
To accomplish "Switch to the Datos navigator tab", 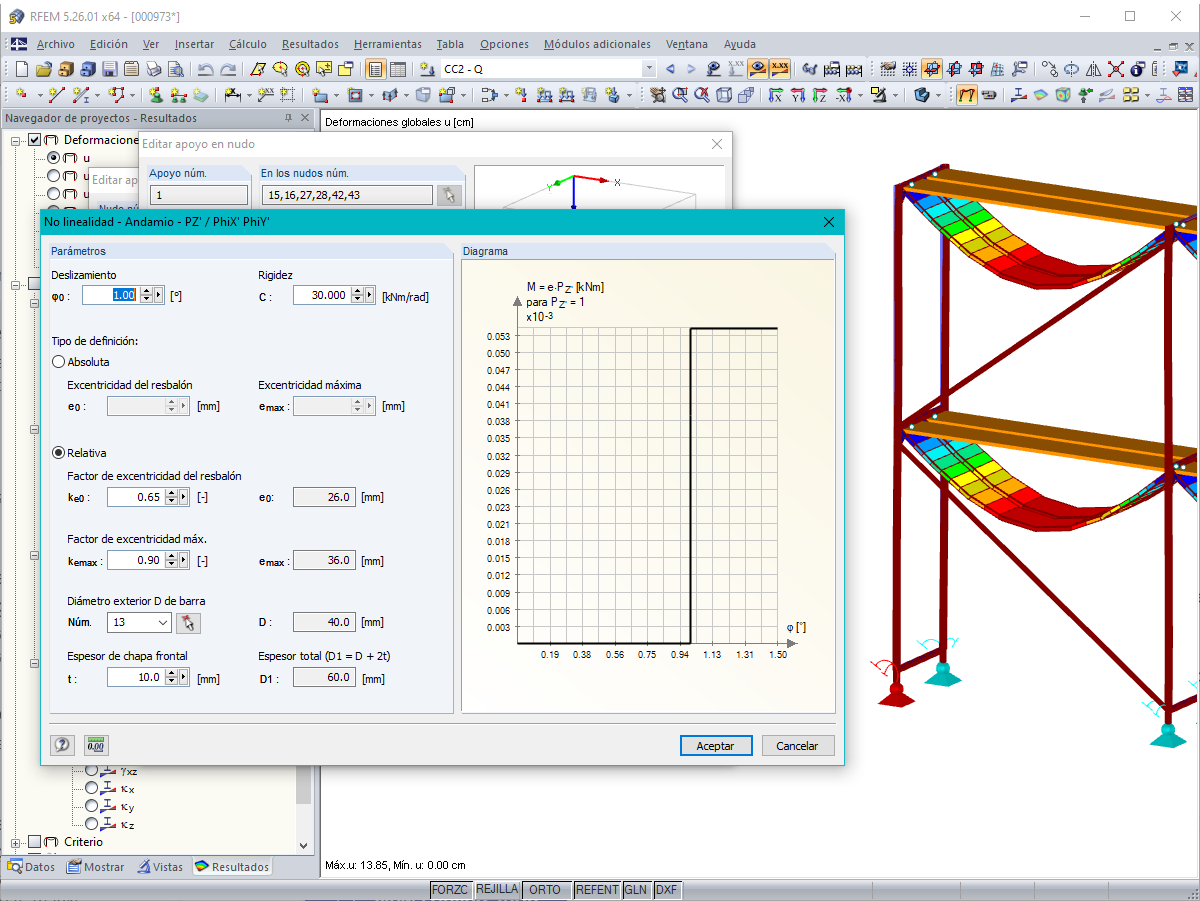I will 31,867.
